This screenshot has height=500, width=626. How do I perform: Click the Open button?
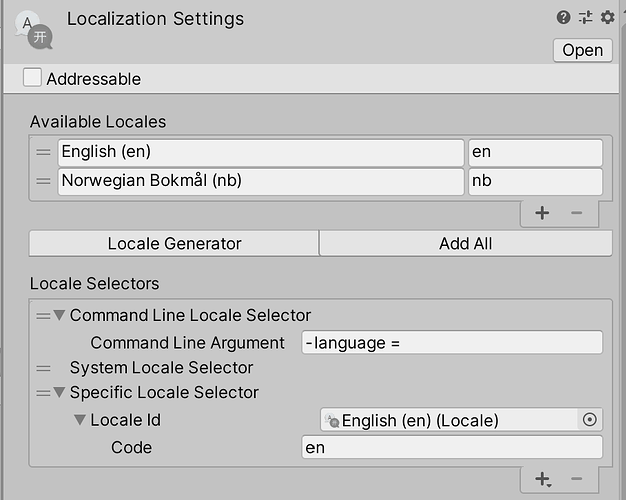click(x=582, y=50)
